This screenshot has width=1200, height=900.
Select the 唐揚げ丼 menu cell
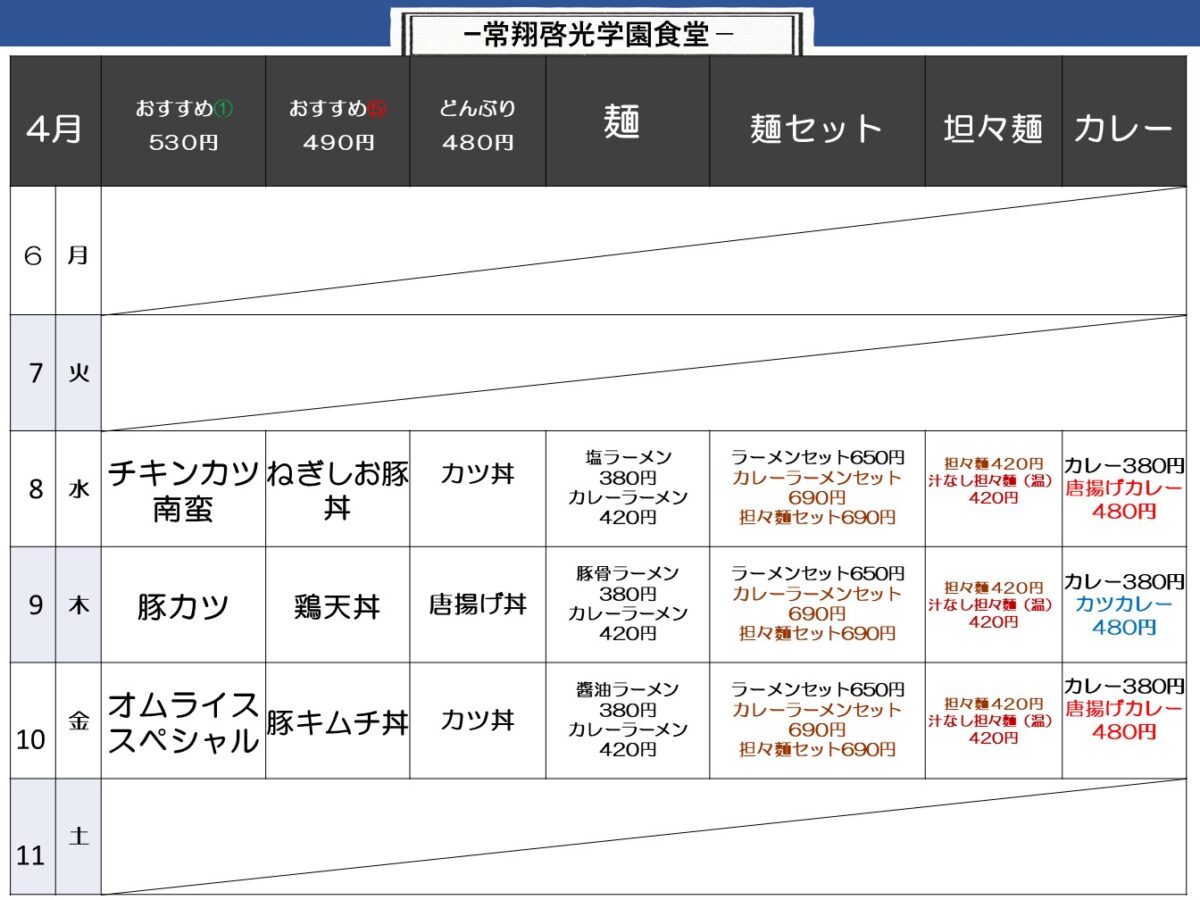click(477, 605)
